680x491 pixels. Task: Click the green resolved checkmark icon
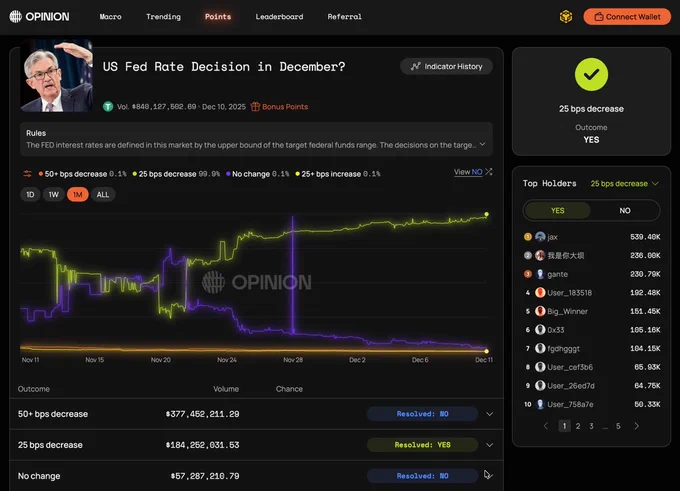591,75
